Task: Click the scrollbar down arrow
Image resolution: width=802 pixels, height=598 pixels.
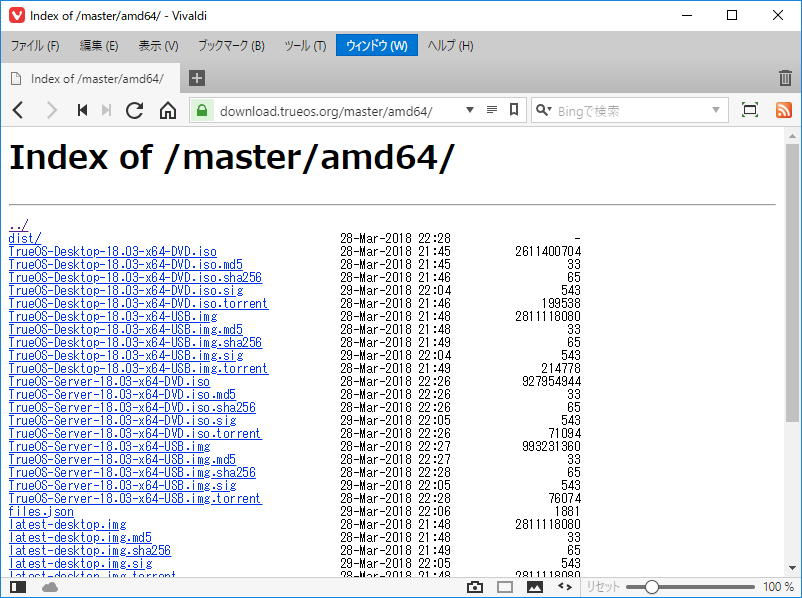Action: pyautogui.click(x=792, y=568)
